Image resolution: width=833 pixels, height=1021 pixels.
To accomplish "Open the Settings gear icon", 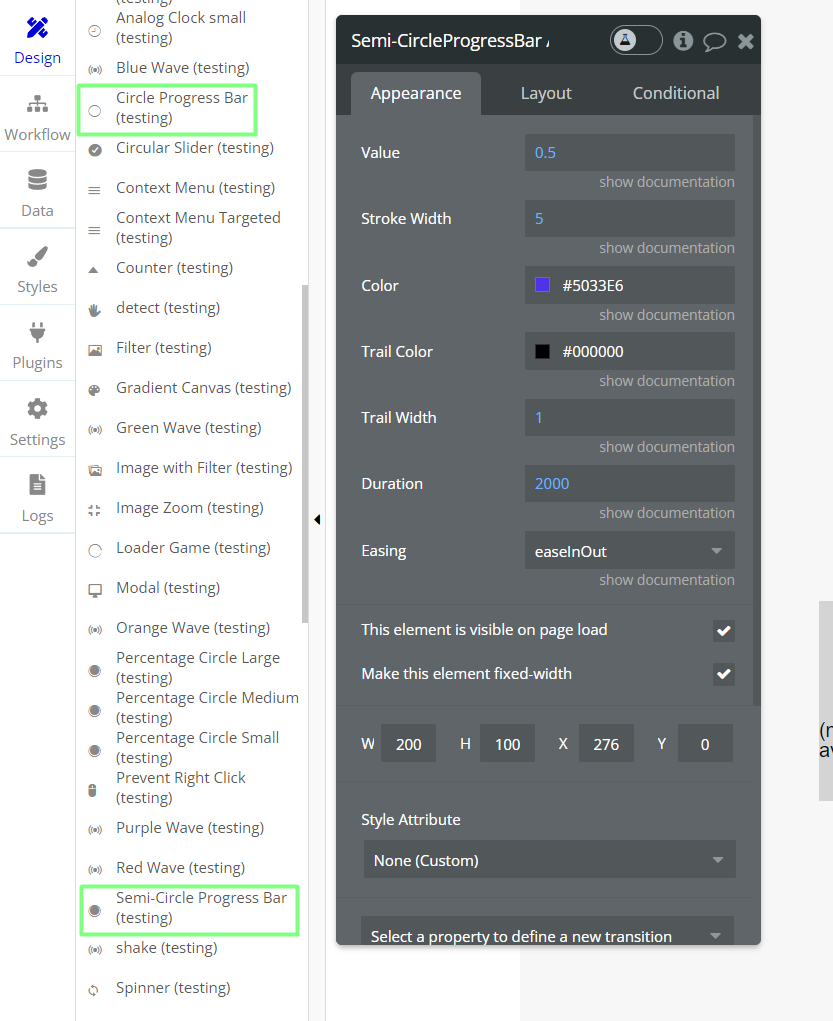I will (x=37, y=409).
